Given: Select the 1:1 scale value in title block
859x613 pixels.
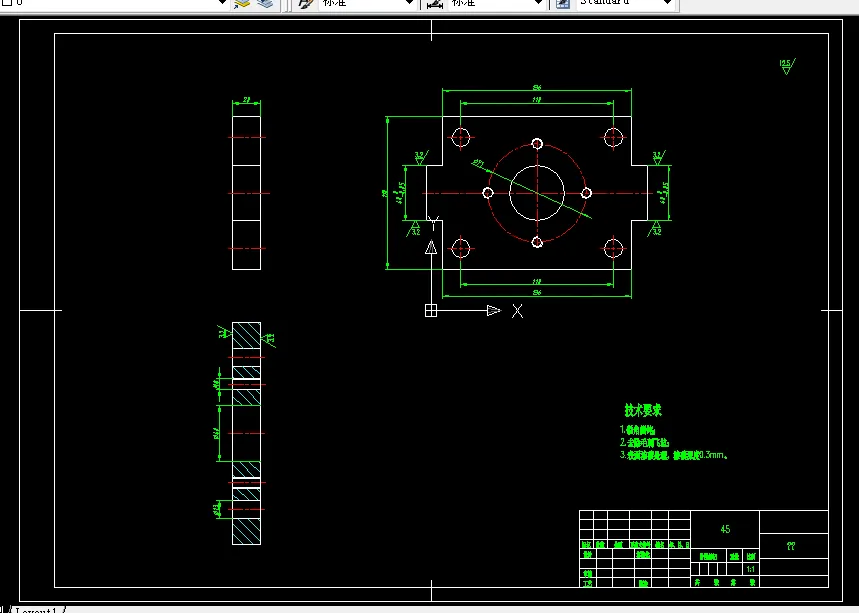Looking at the screenshot, I should click(751, 569).
